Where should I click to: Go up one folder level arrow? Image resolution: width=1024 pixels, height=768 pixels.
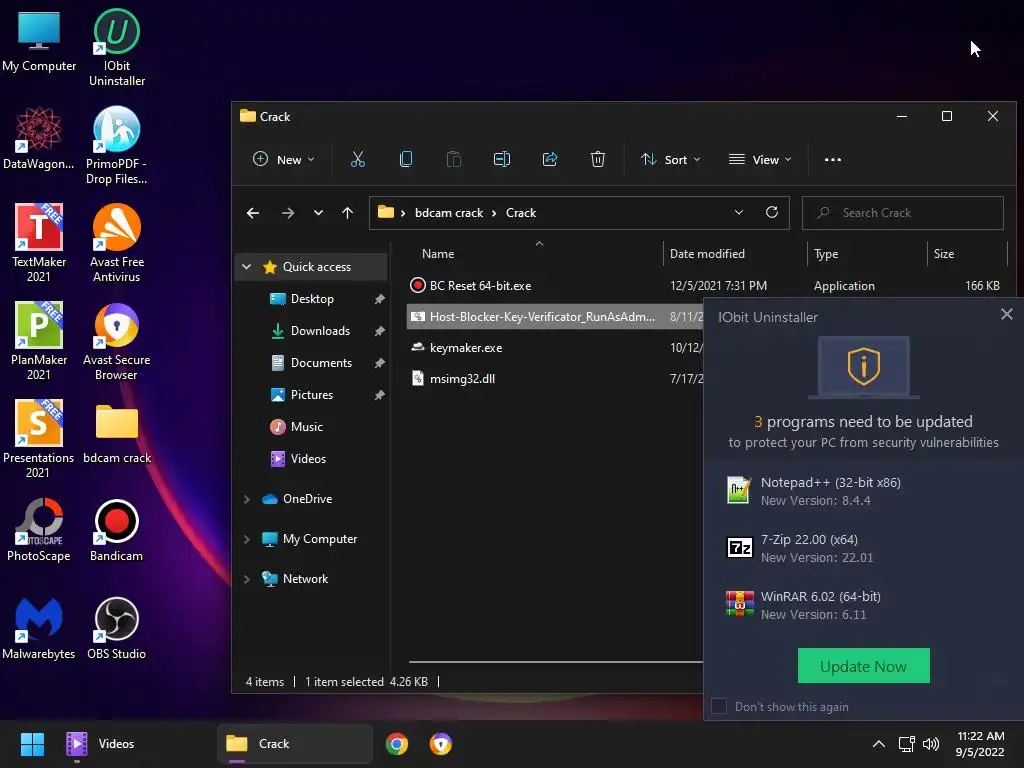tap(347, 213)
